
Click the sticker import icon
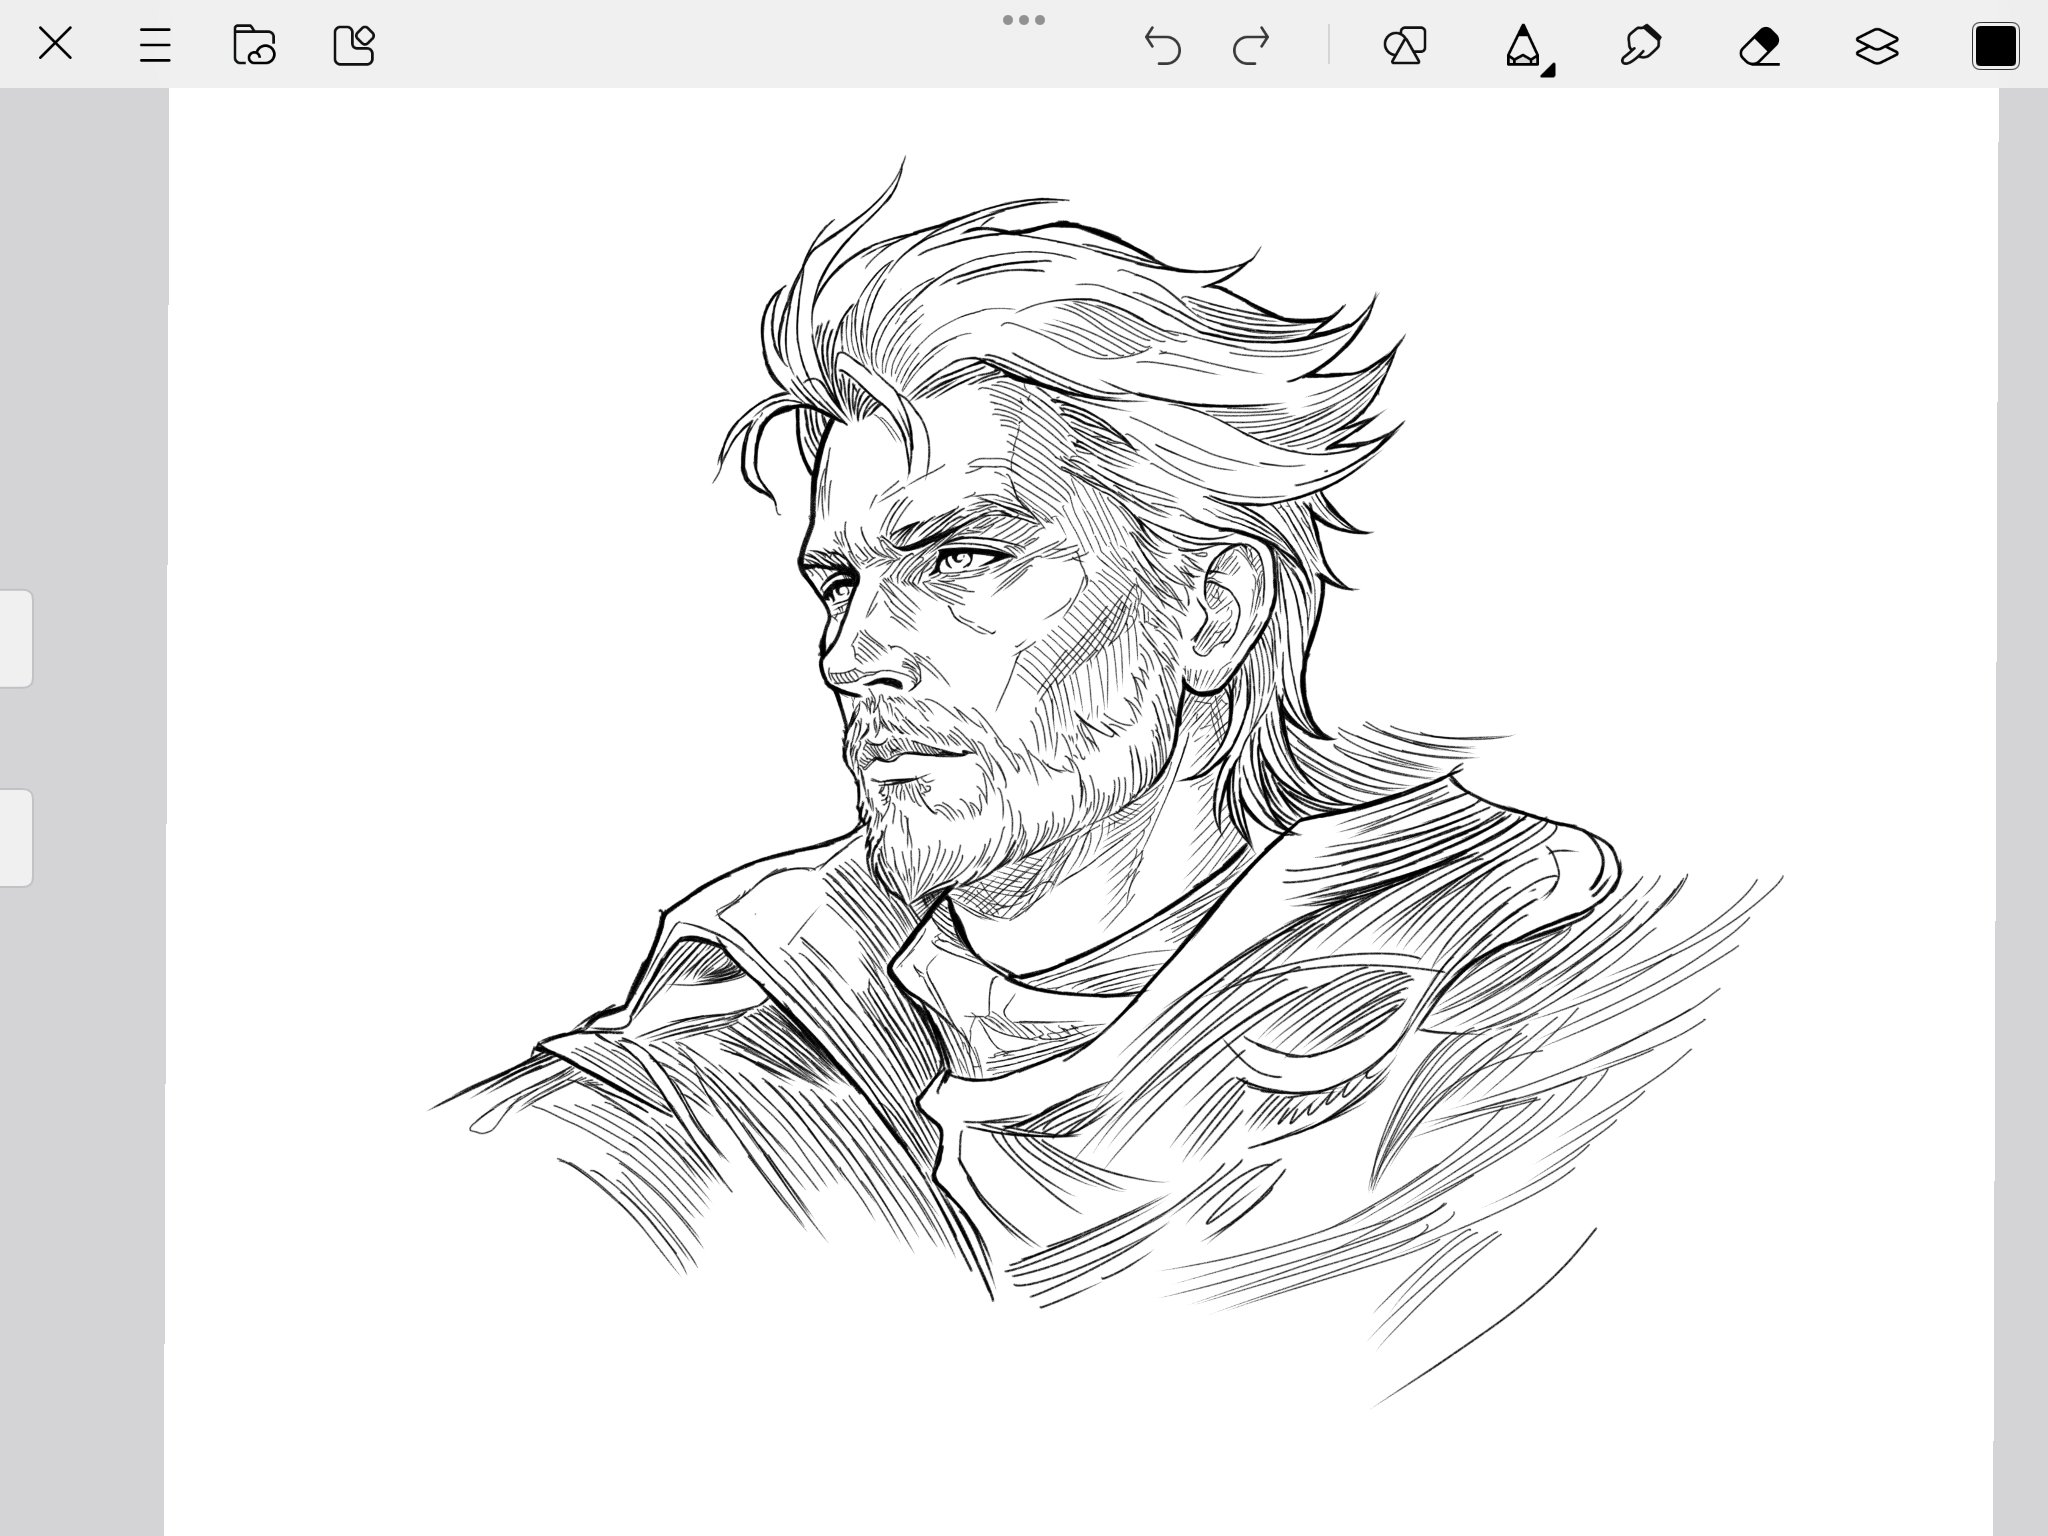353,45
